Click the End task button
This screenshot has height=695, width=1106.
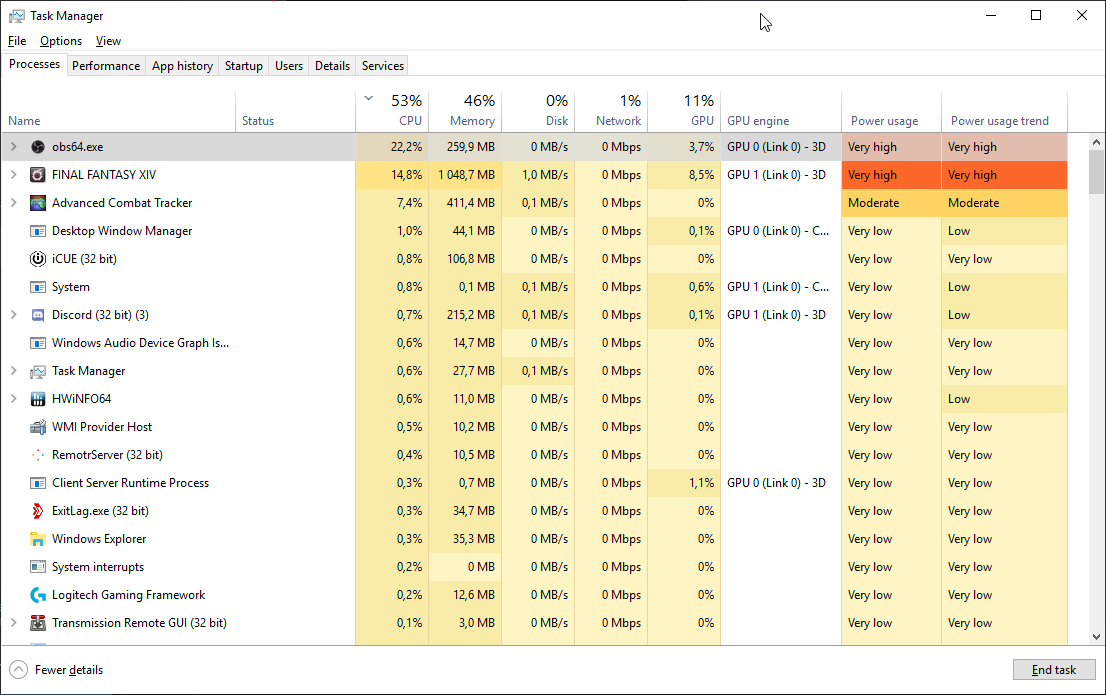(1053, 670)
